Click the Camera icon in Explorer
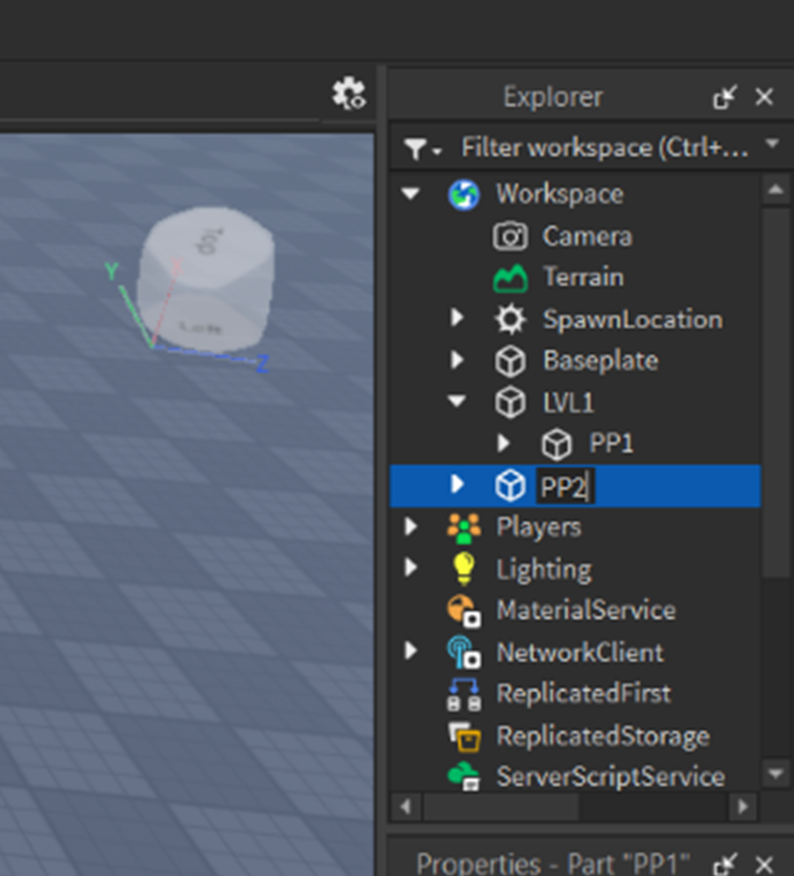 click(510, 236)
